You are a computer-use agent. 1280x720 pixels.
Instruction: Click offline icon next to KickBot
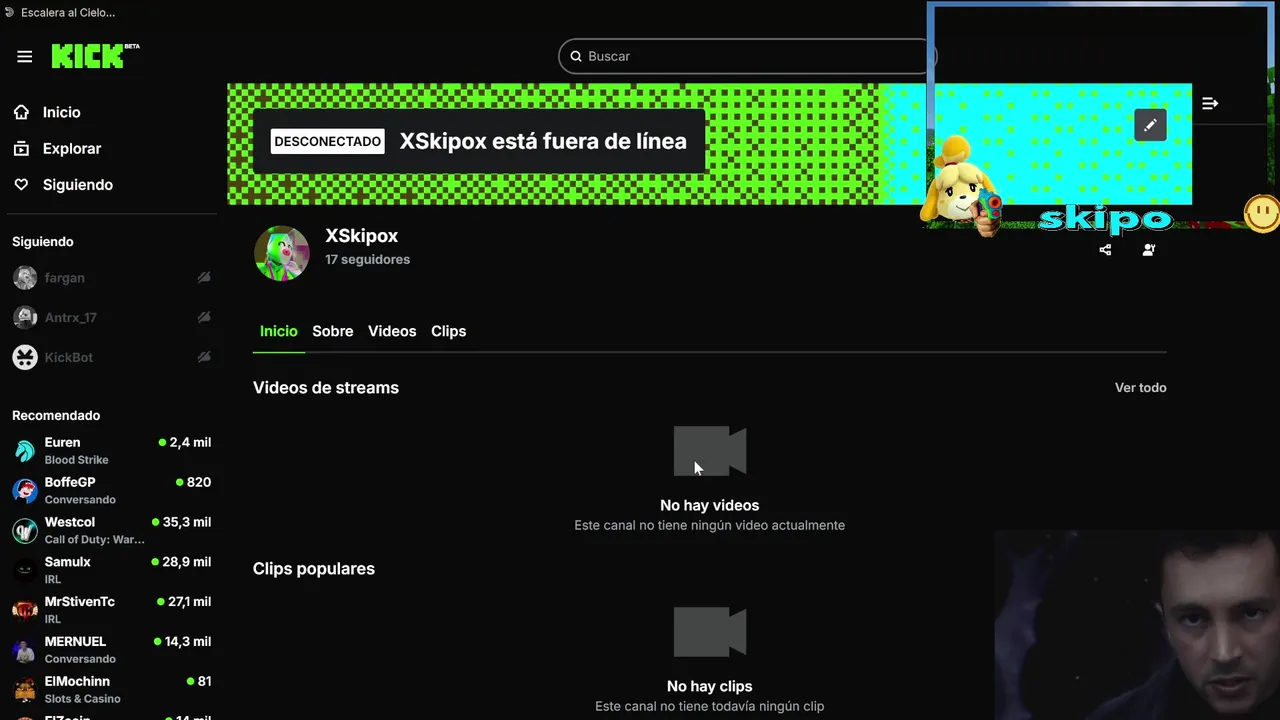point(204,357)
